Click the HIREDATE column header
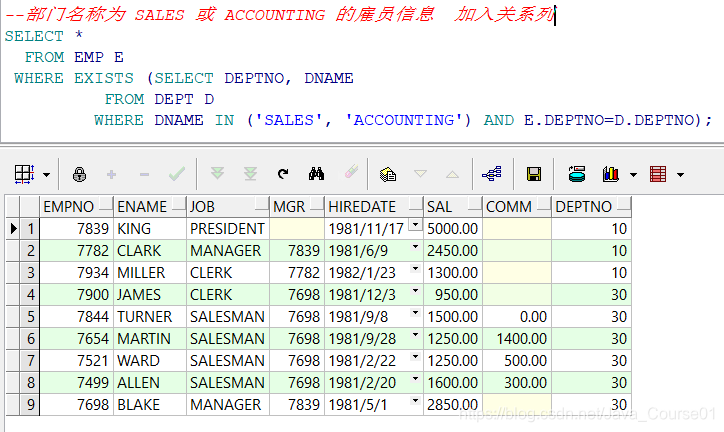This screenshot has height=432, width=724. 374,206
